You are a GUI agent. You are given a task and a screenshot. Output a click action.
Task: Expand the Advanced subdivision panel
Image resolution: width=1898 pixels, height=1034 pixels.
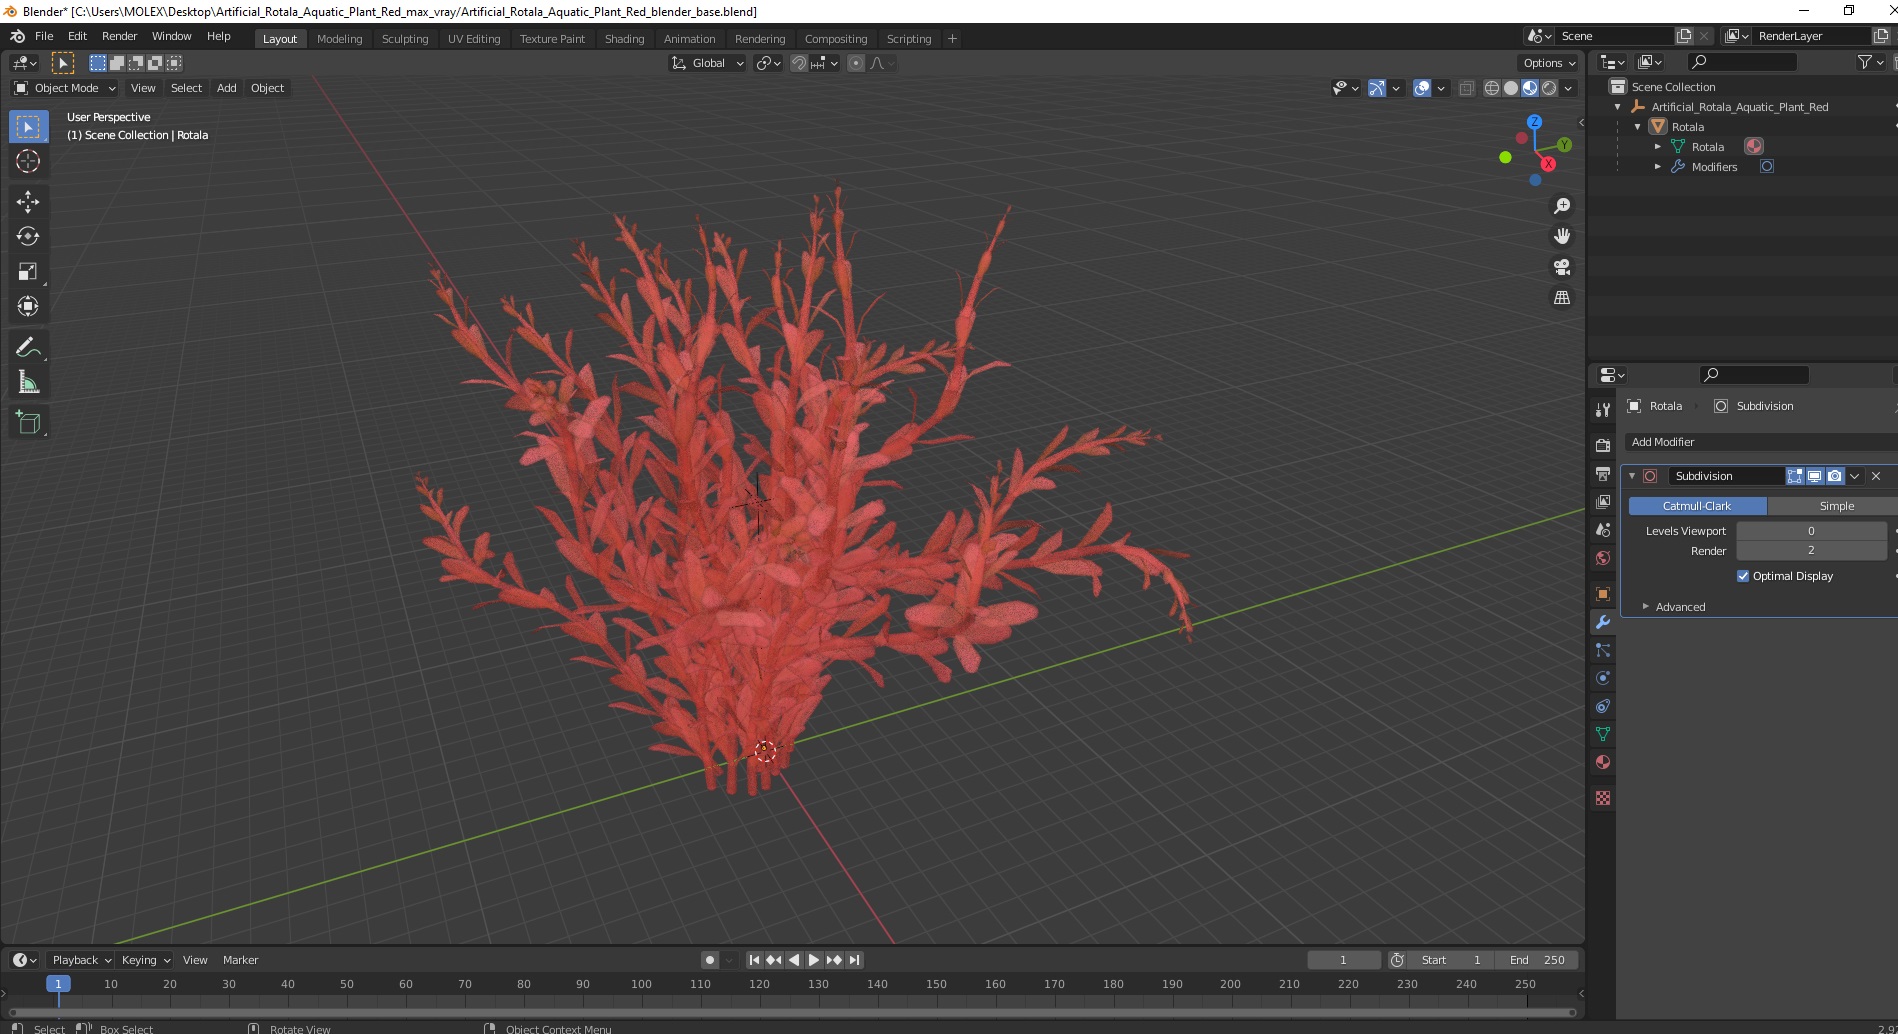[1680, 607]
